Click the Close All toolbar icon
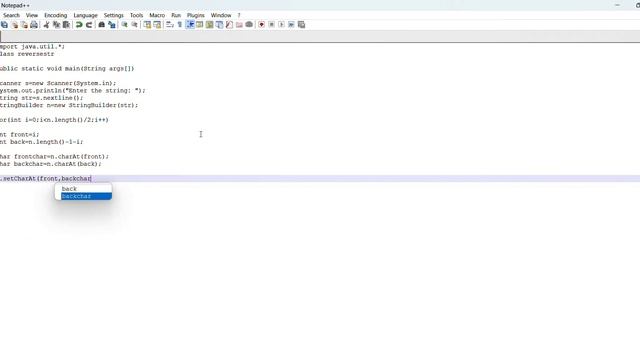The height and width of the screenshot is (360, 640). (x=24, y=24)
